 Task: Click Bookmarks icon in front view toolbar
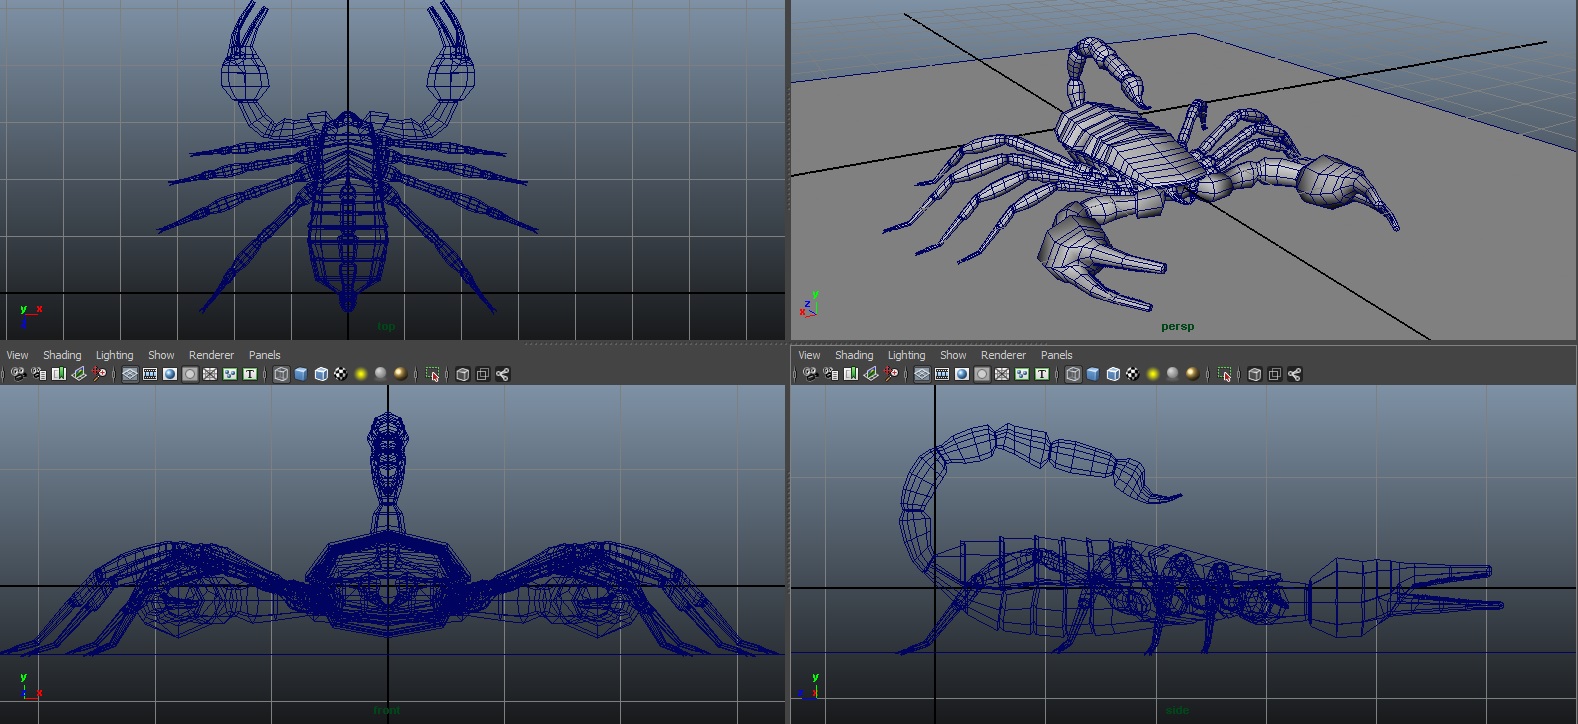point(59,374)
